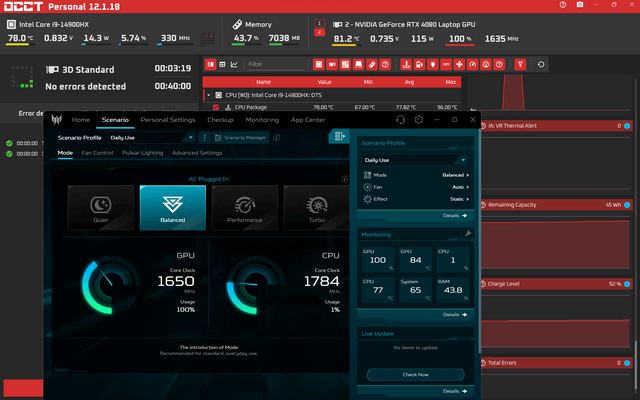Select Turbo mode
640x400 pixels.
coord(316,208)
